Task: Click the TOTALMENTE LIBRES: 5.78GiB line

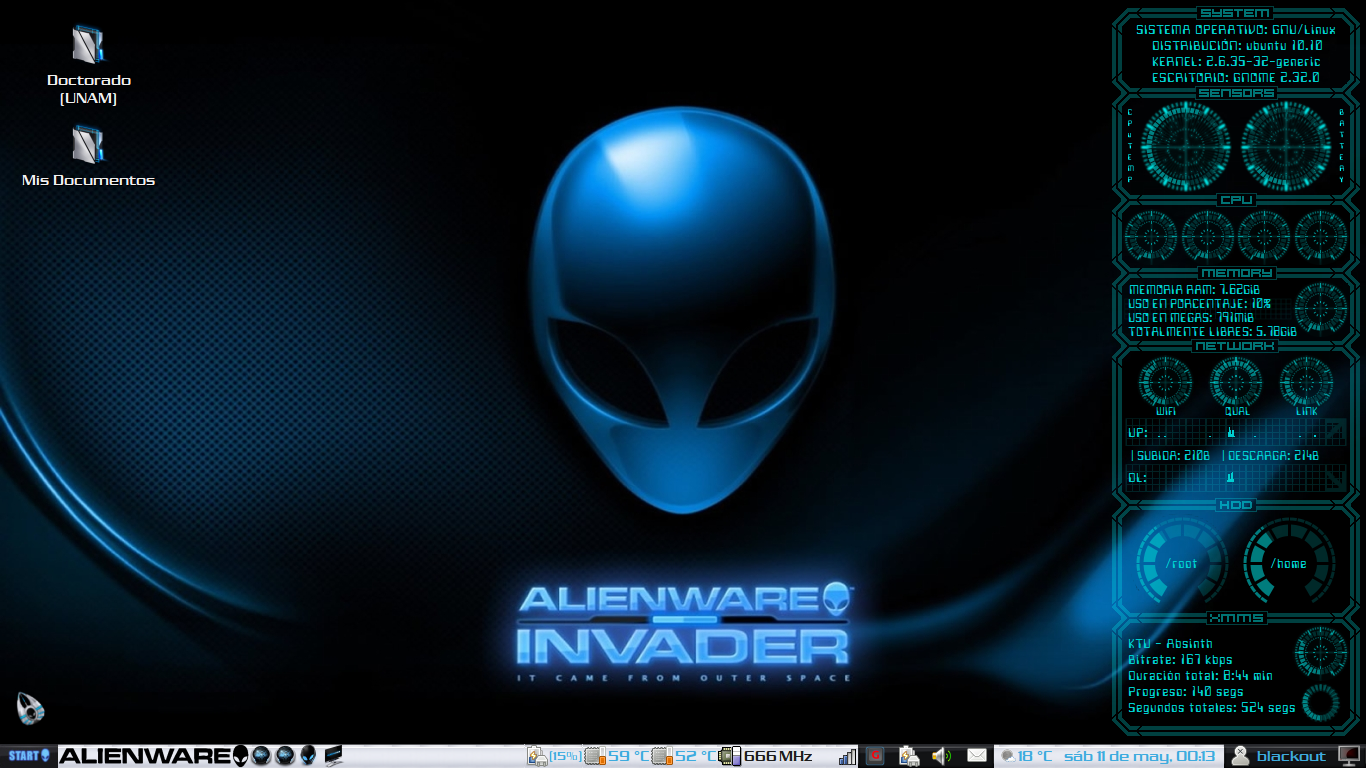Action: tap(1213, 331)
